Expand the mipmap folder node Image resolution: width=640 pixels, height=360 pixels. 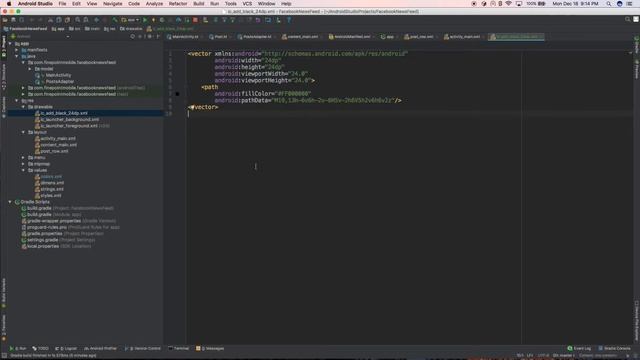coord(23,164)
